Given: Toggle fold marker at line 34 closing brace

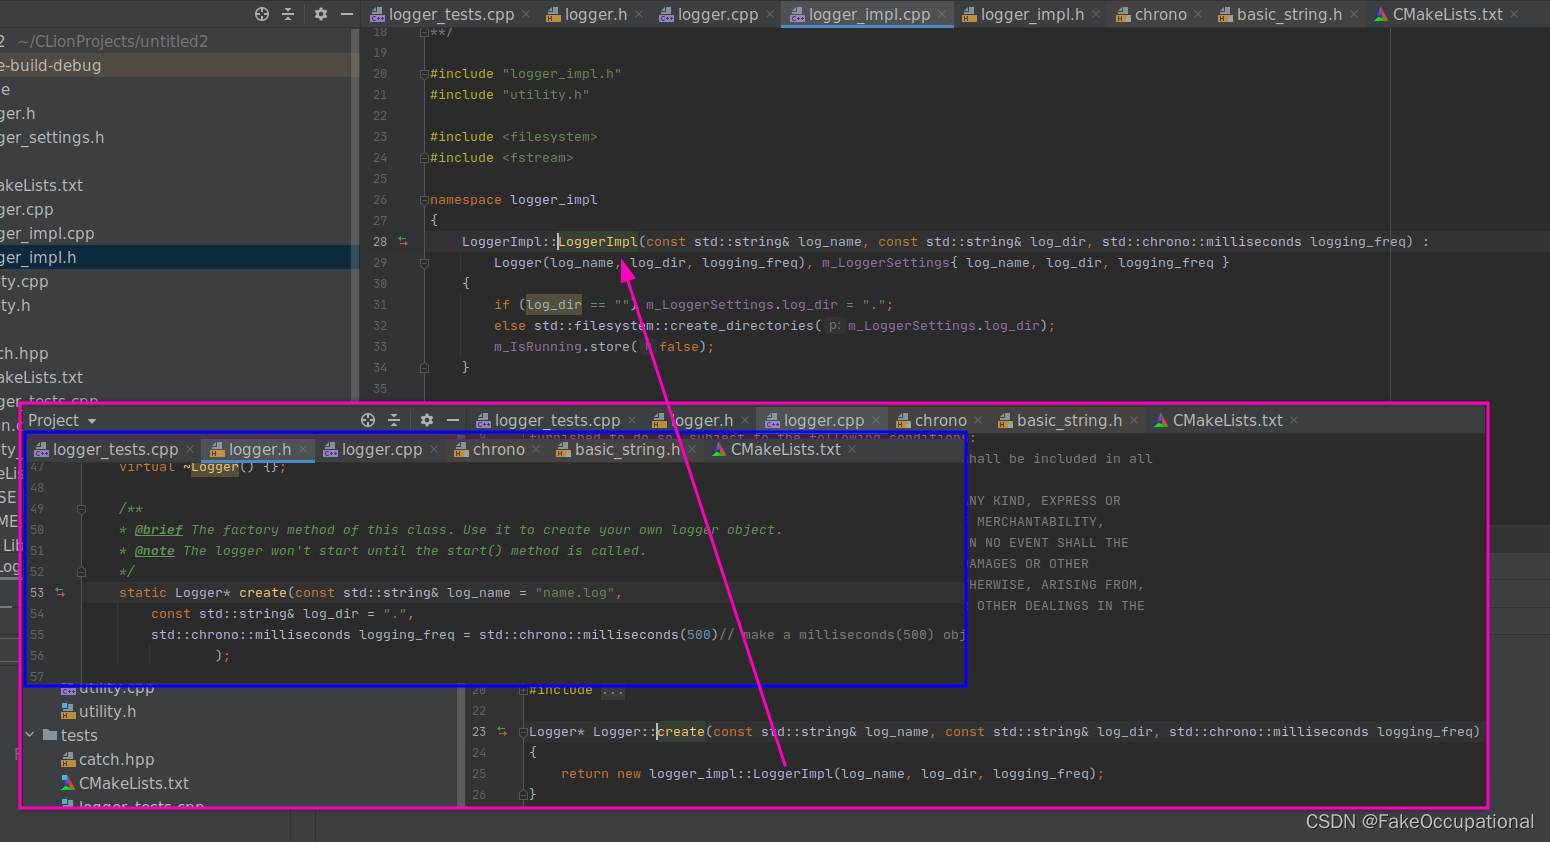Looking at the screenshot, I should tap(424, 367).
